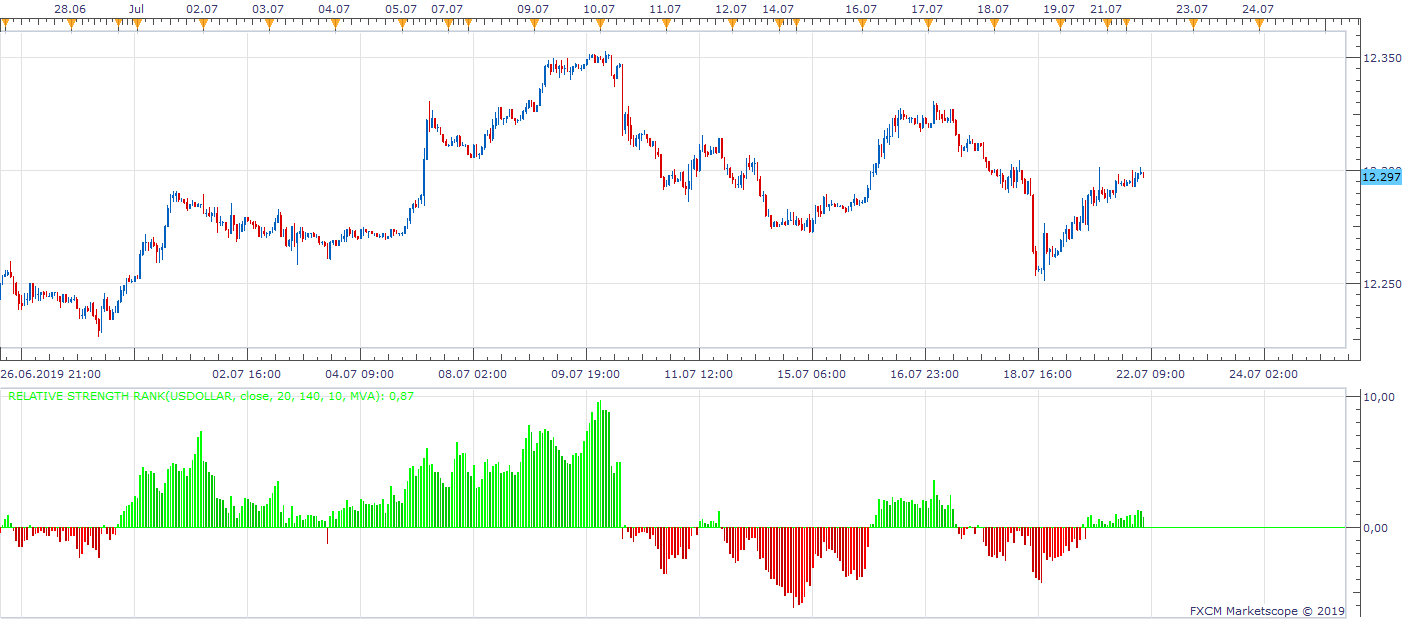The width and height of the screenshot is (1418, 619).
Task: Click the session marker under 04.07
Action: pyautogui.click(x=335, y=23)
